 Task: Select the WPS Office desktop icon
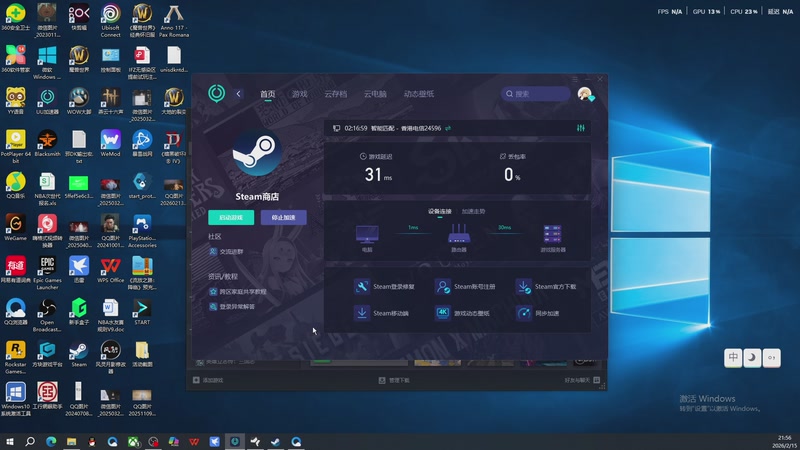coord(110,269)
